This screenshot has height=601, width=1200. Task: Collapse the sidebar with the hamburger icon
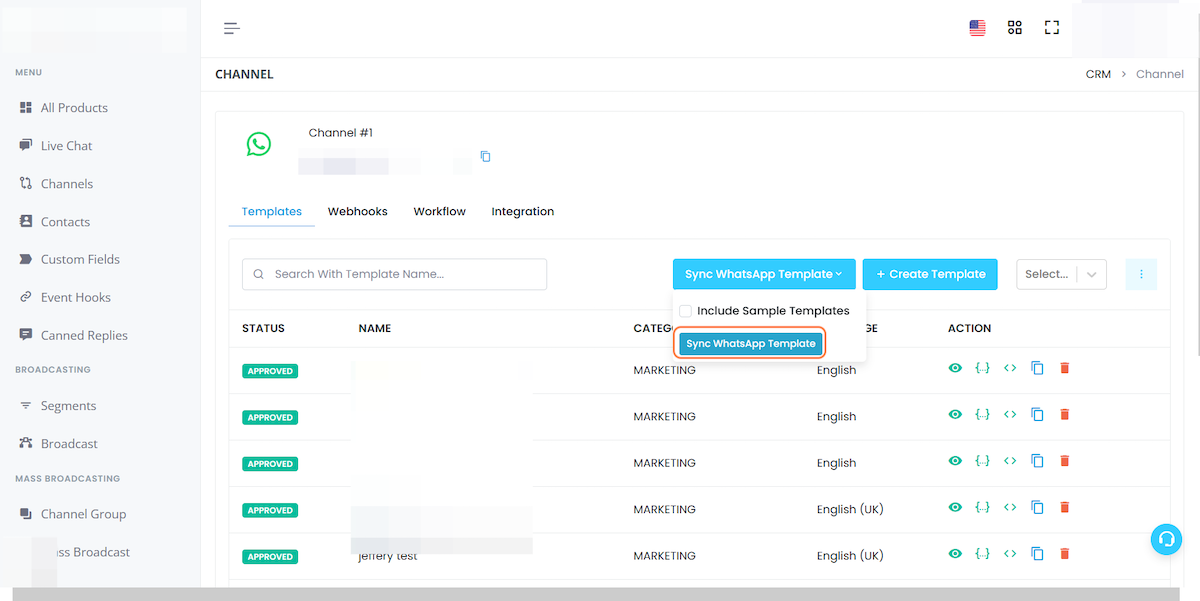tap(232, 28)
